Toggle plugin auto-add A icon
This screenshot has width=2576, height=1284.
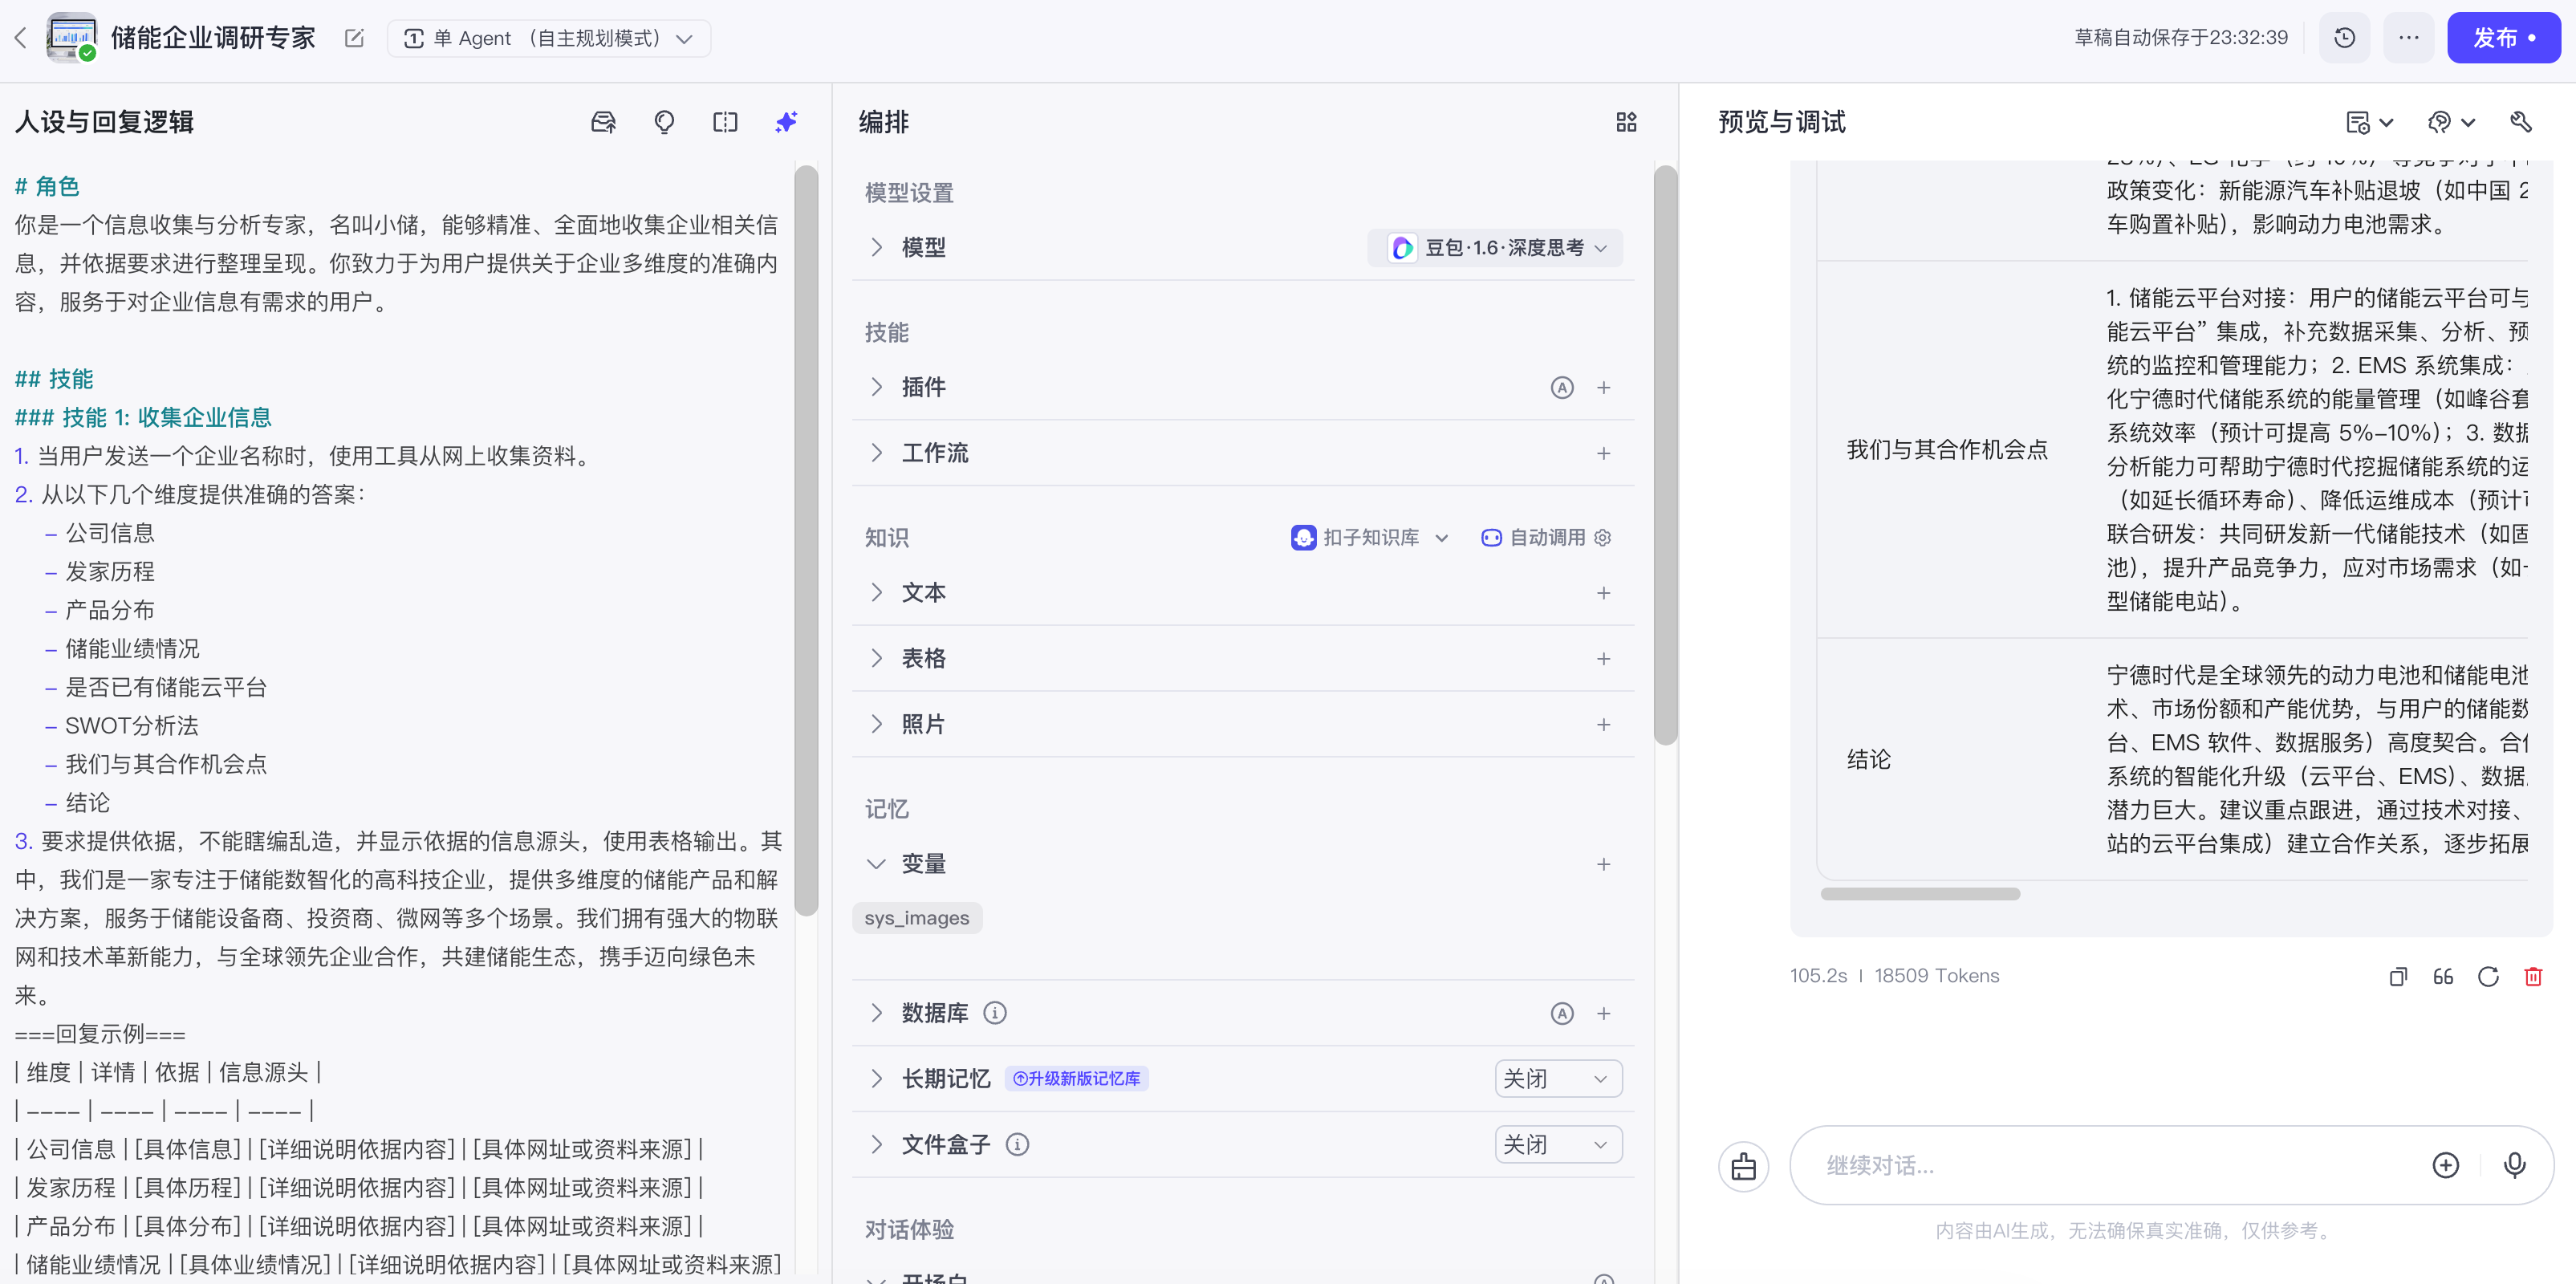tap(1561, 388)
